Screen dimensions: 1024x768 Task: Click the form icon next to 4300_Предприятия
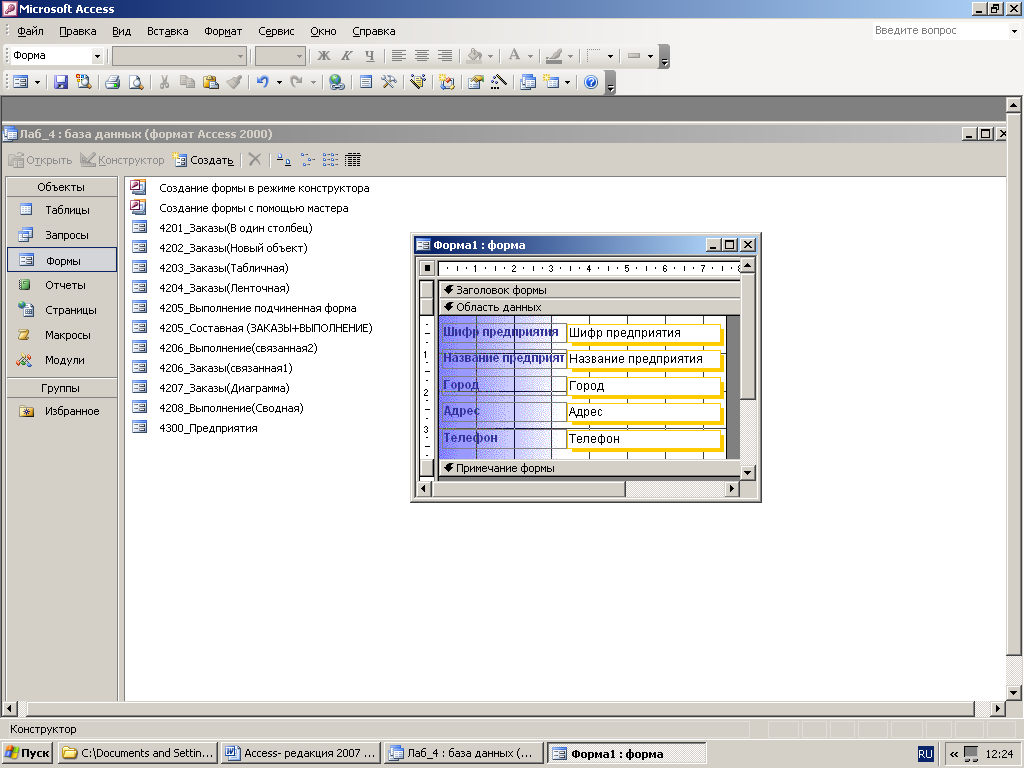tap(139, 428)
